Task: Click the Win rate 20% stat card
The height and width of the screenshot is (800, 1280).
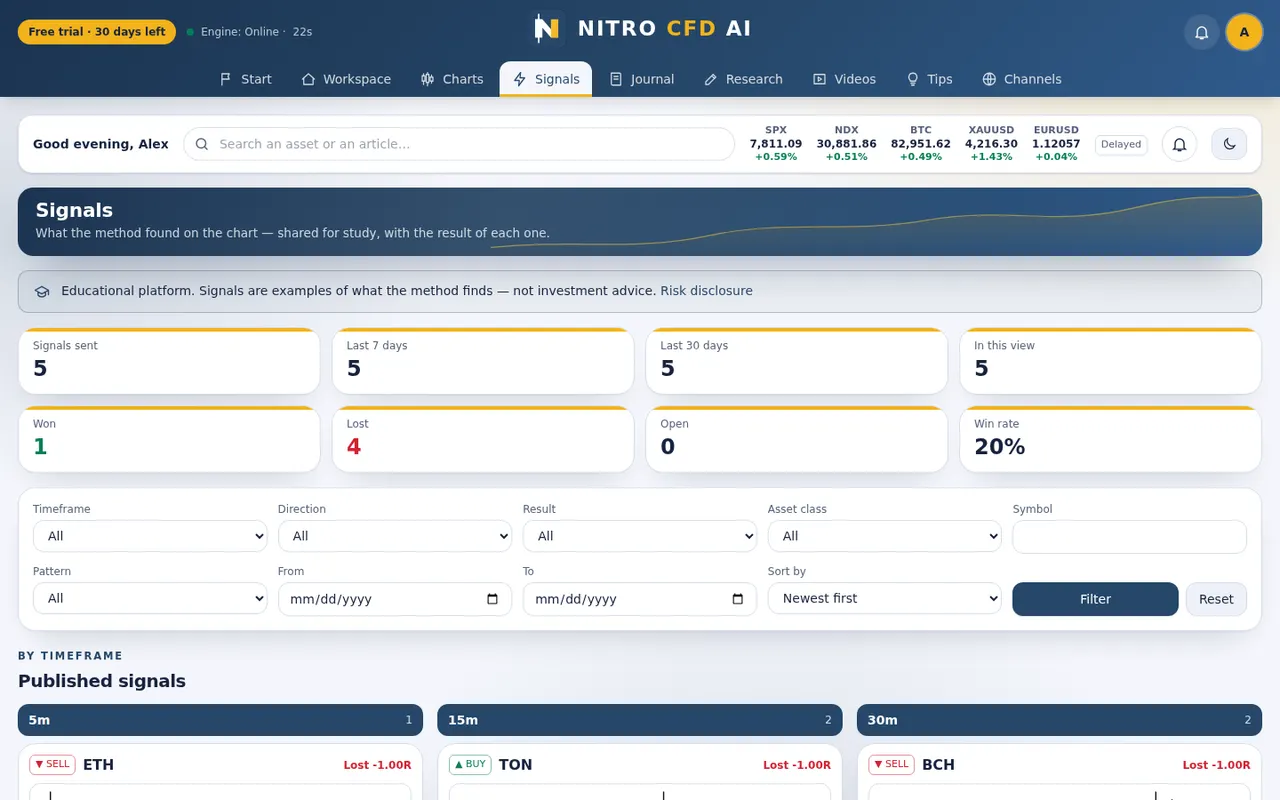Action: pos(1110,439)
